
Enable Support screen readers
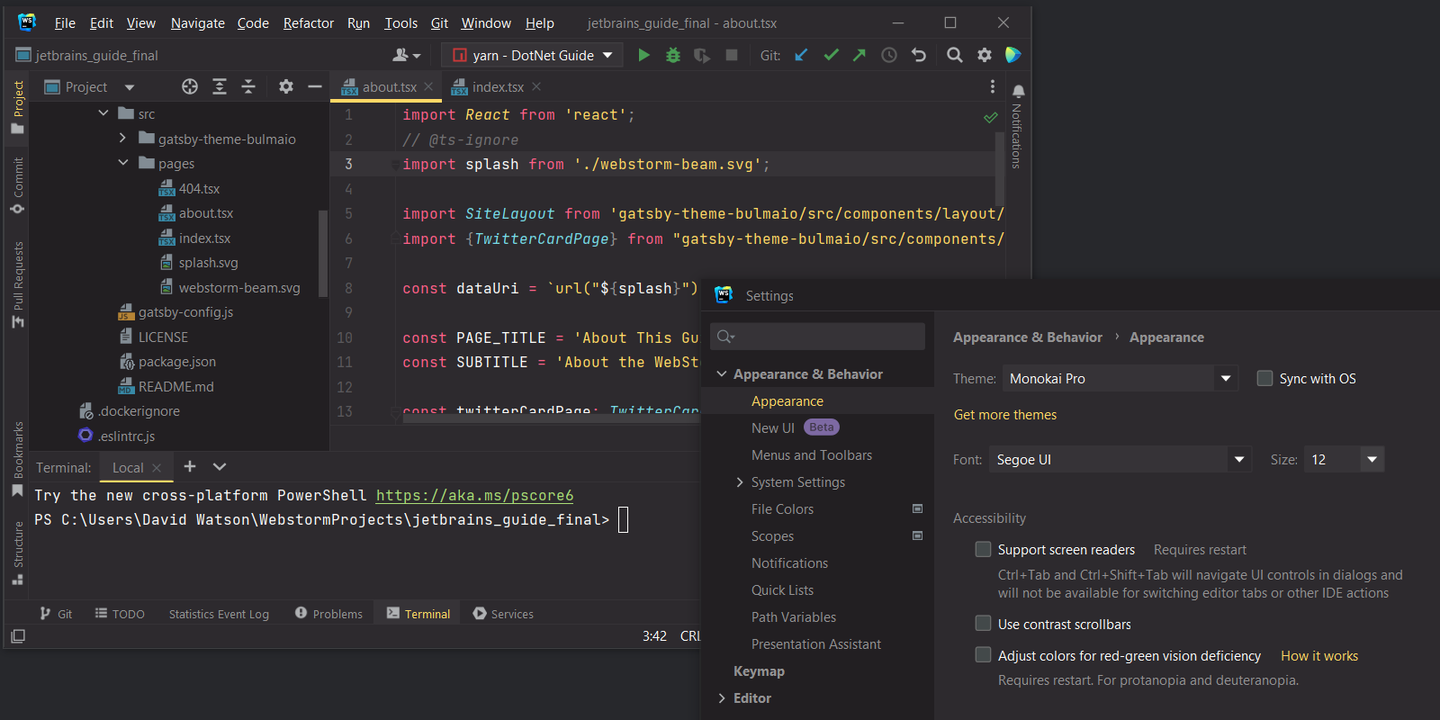pyautogui.click(x=982, y=549)
